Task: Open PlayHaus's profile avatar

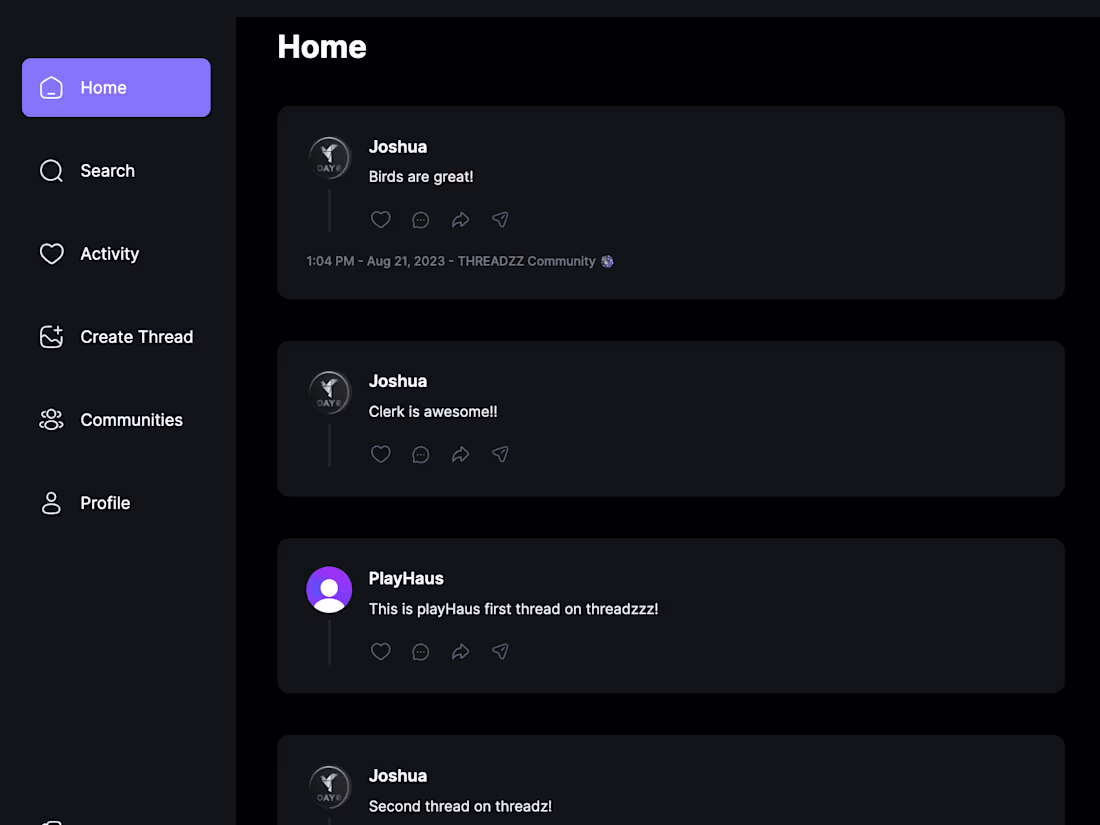Action: 329,589
